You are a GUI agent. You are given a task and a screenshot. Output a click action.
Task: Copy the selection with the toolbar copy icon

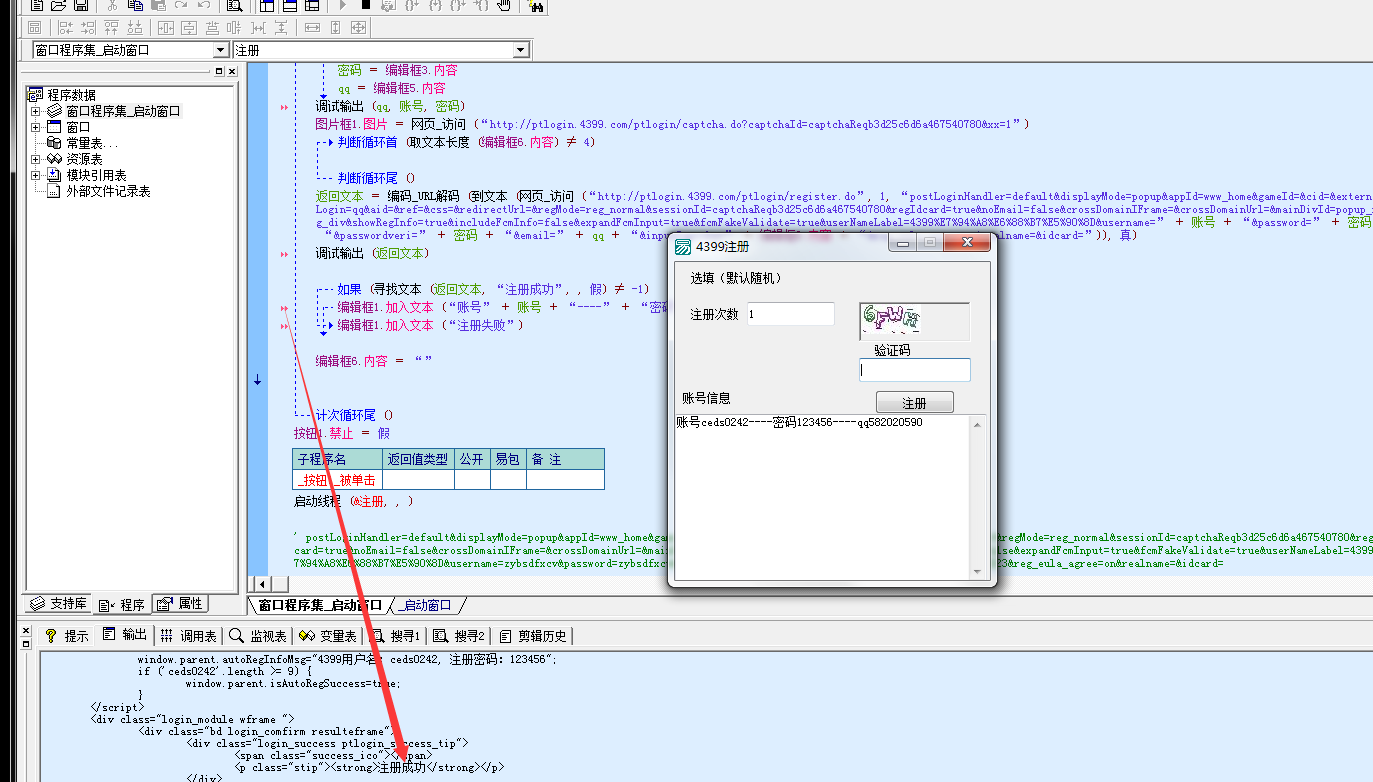(134, 5)
